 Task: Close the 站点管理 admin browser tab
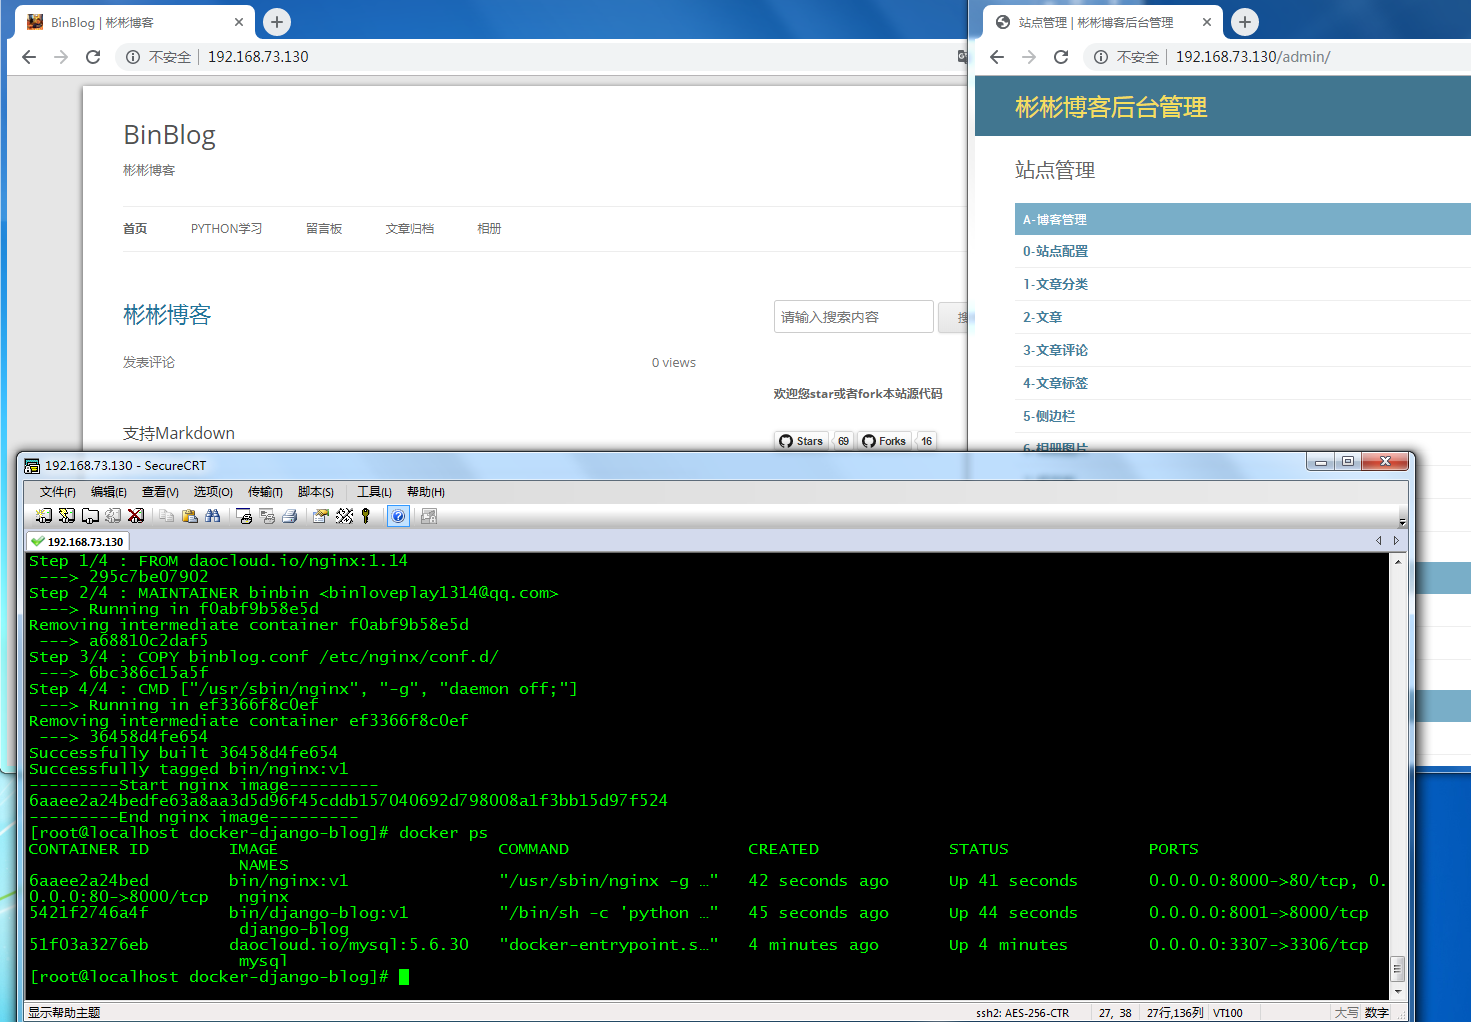pyautogui.click(x=1207, y=22)
